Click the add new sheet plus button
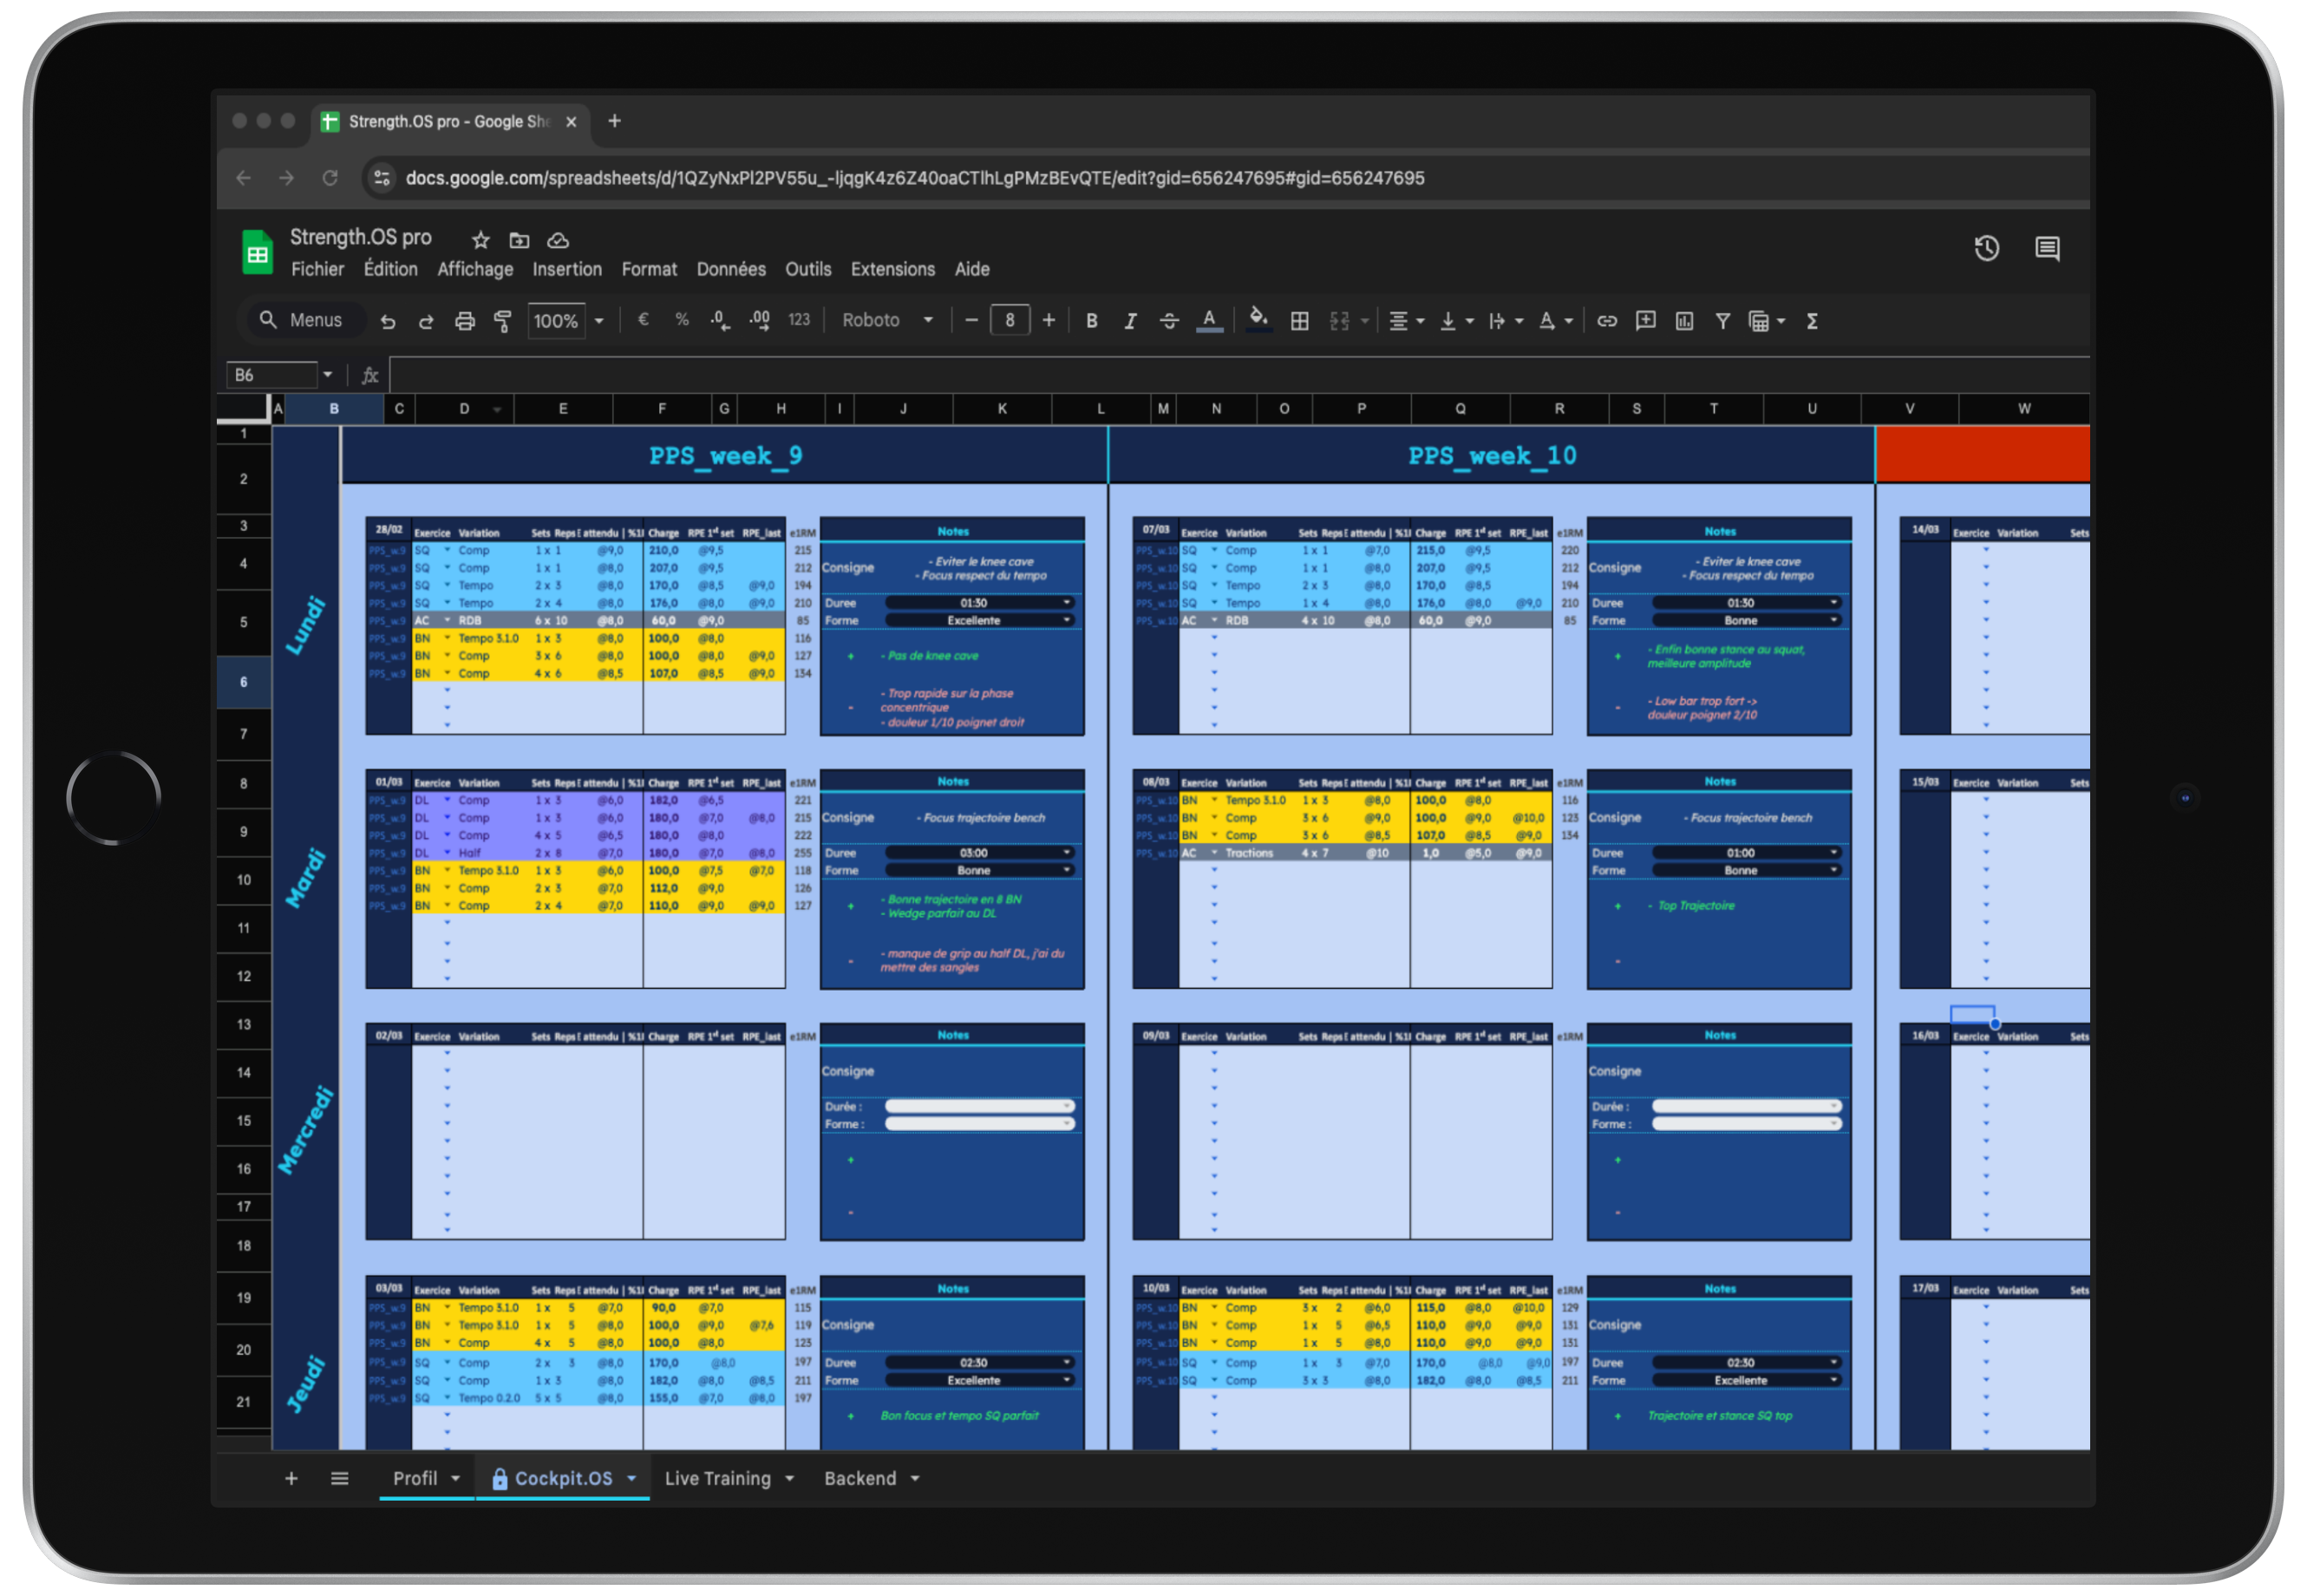Image resolution: width=2307 pixels, height=1596 pixels. point(291,1478)
